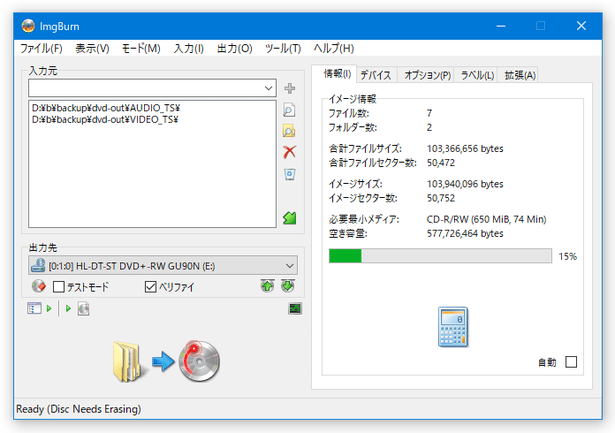Click the 50,752 image sector count
This screenshot has height=433, width=615.
coord(441,198)
